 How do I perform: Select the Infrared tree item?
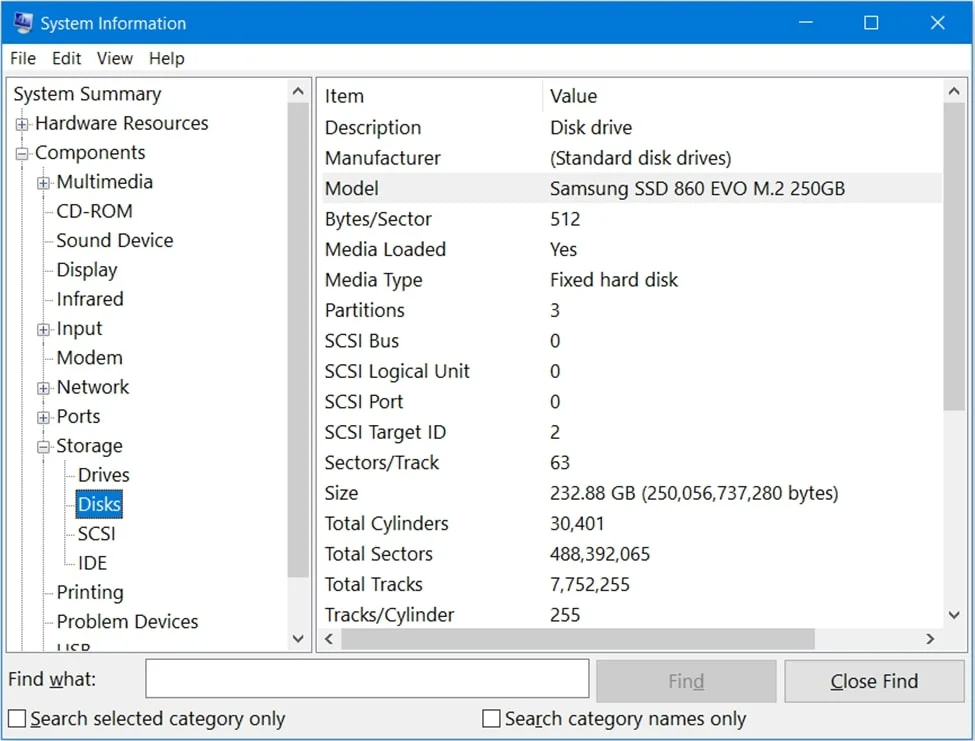pyautogui.click(x=90, y=299)
